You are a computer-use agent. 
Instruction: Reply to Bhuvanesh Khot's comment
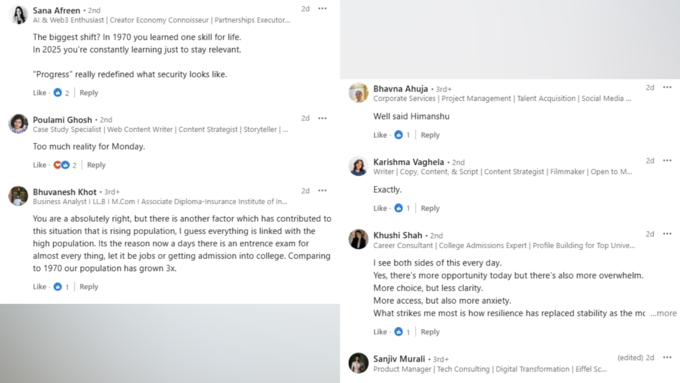(89, 287)
